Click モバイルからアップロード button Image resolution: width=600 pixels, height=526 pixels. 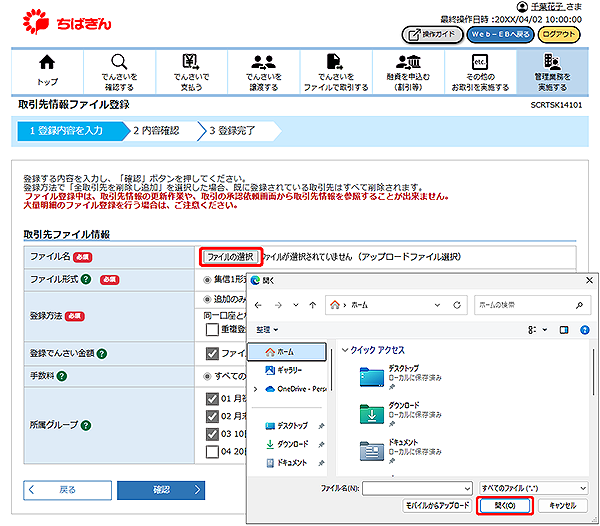(437, 505)
